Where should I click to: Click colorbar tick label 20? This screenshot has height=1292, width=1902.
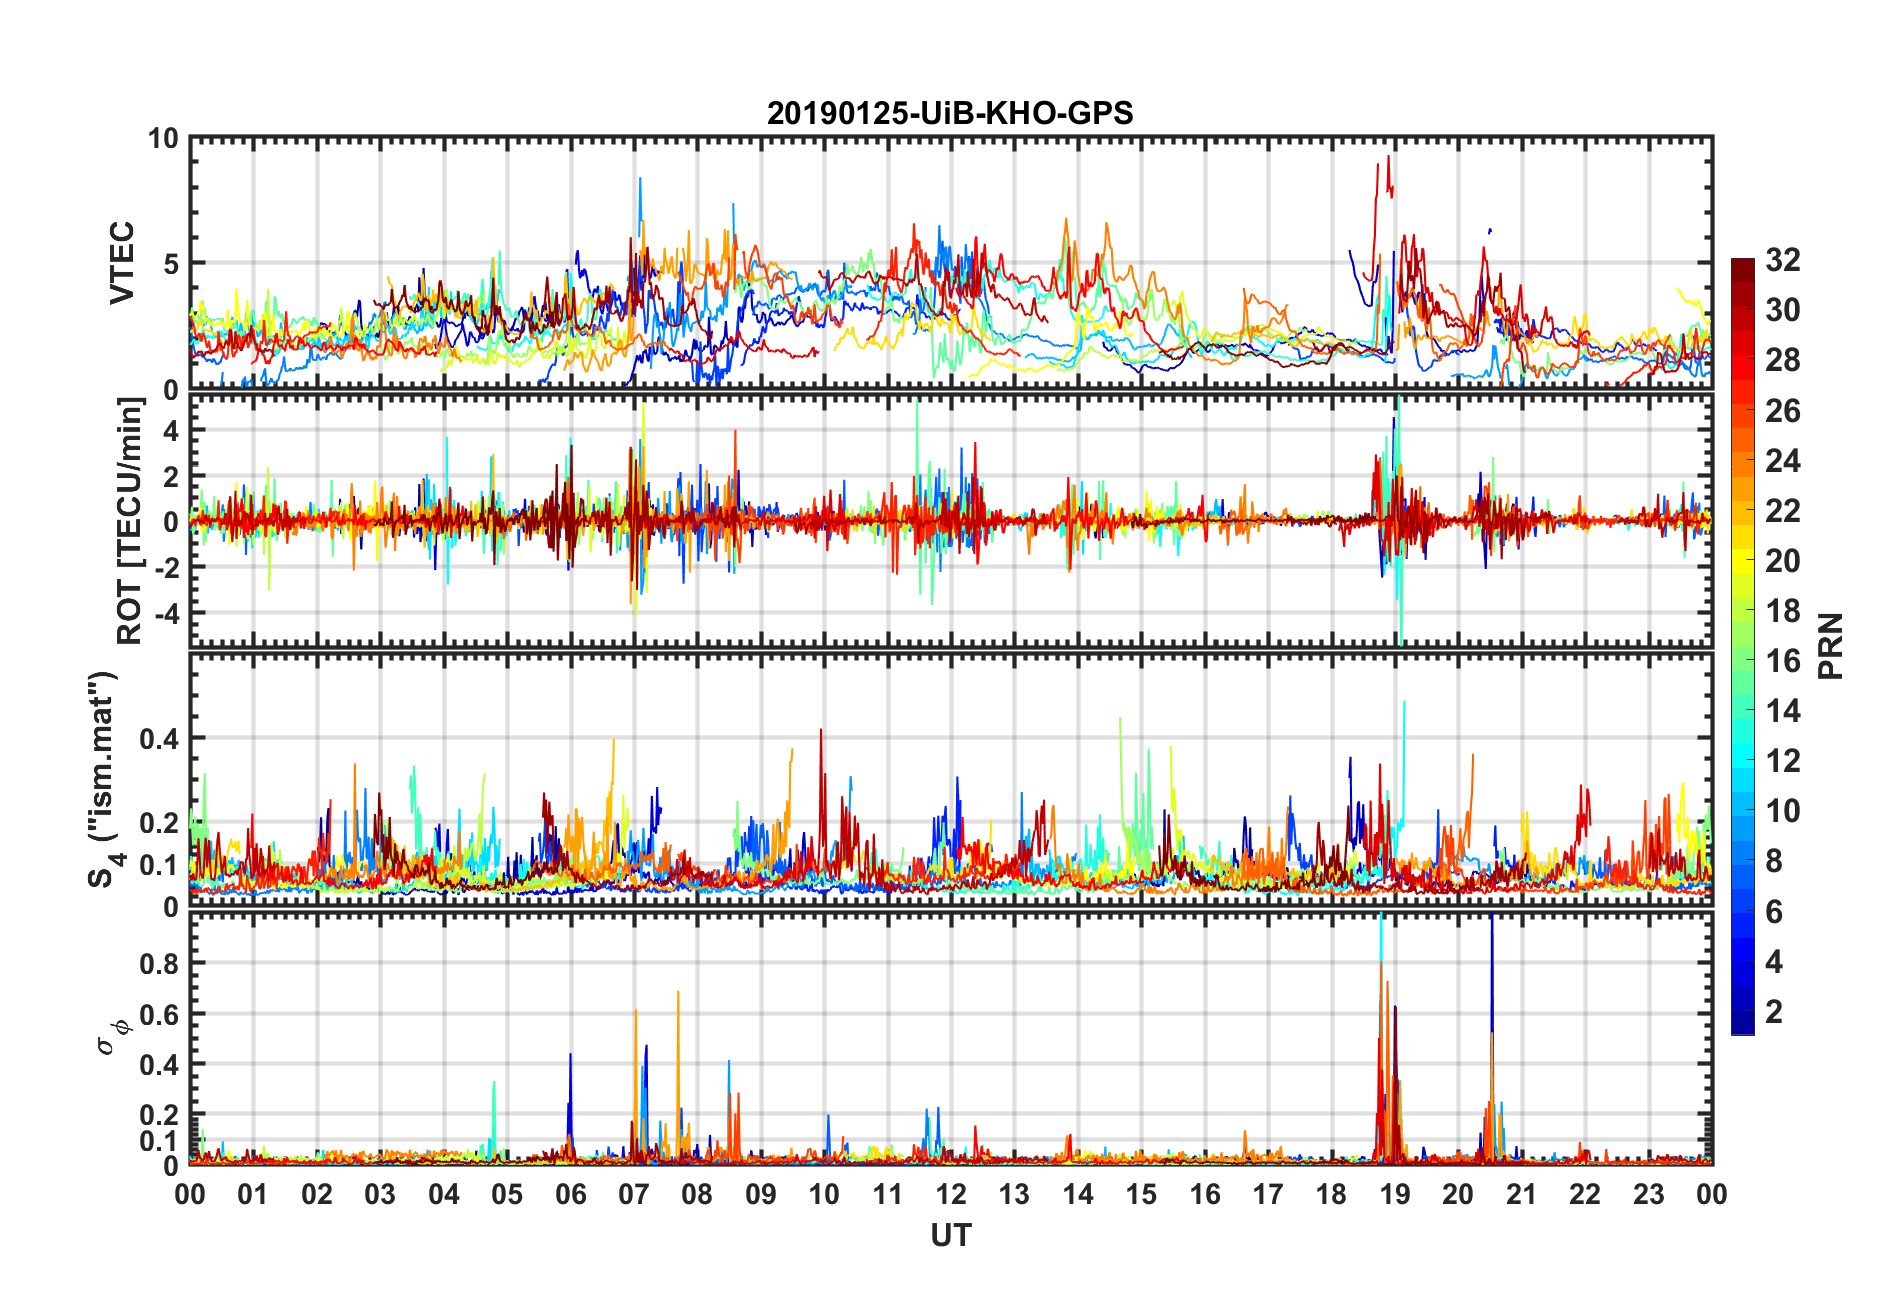tap(1783, 561)
